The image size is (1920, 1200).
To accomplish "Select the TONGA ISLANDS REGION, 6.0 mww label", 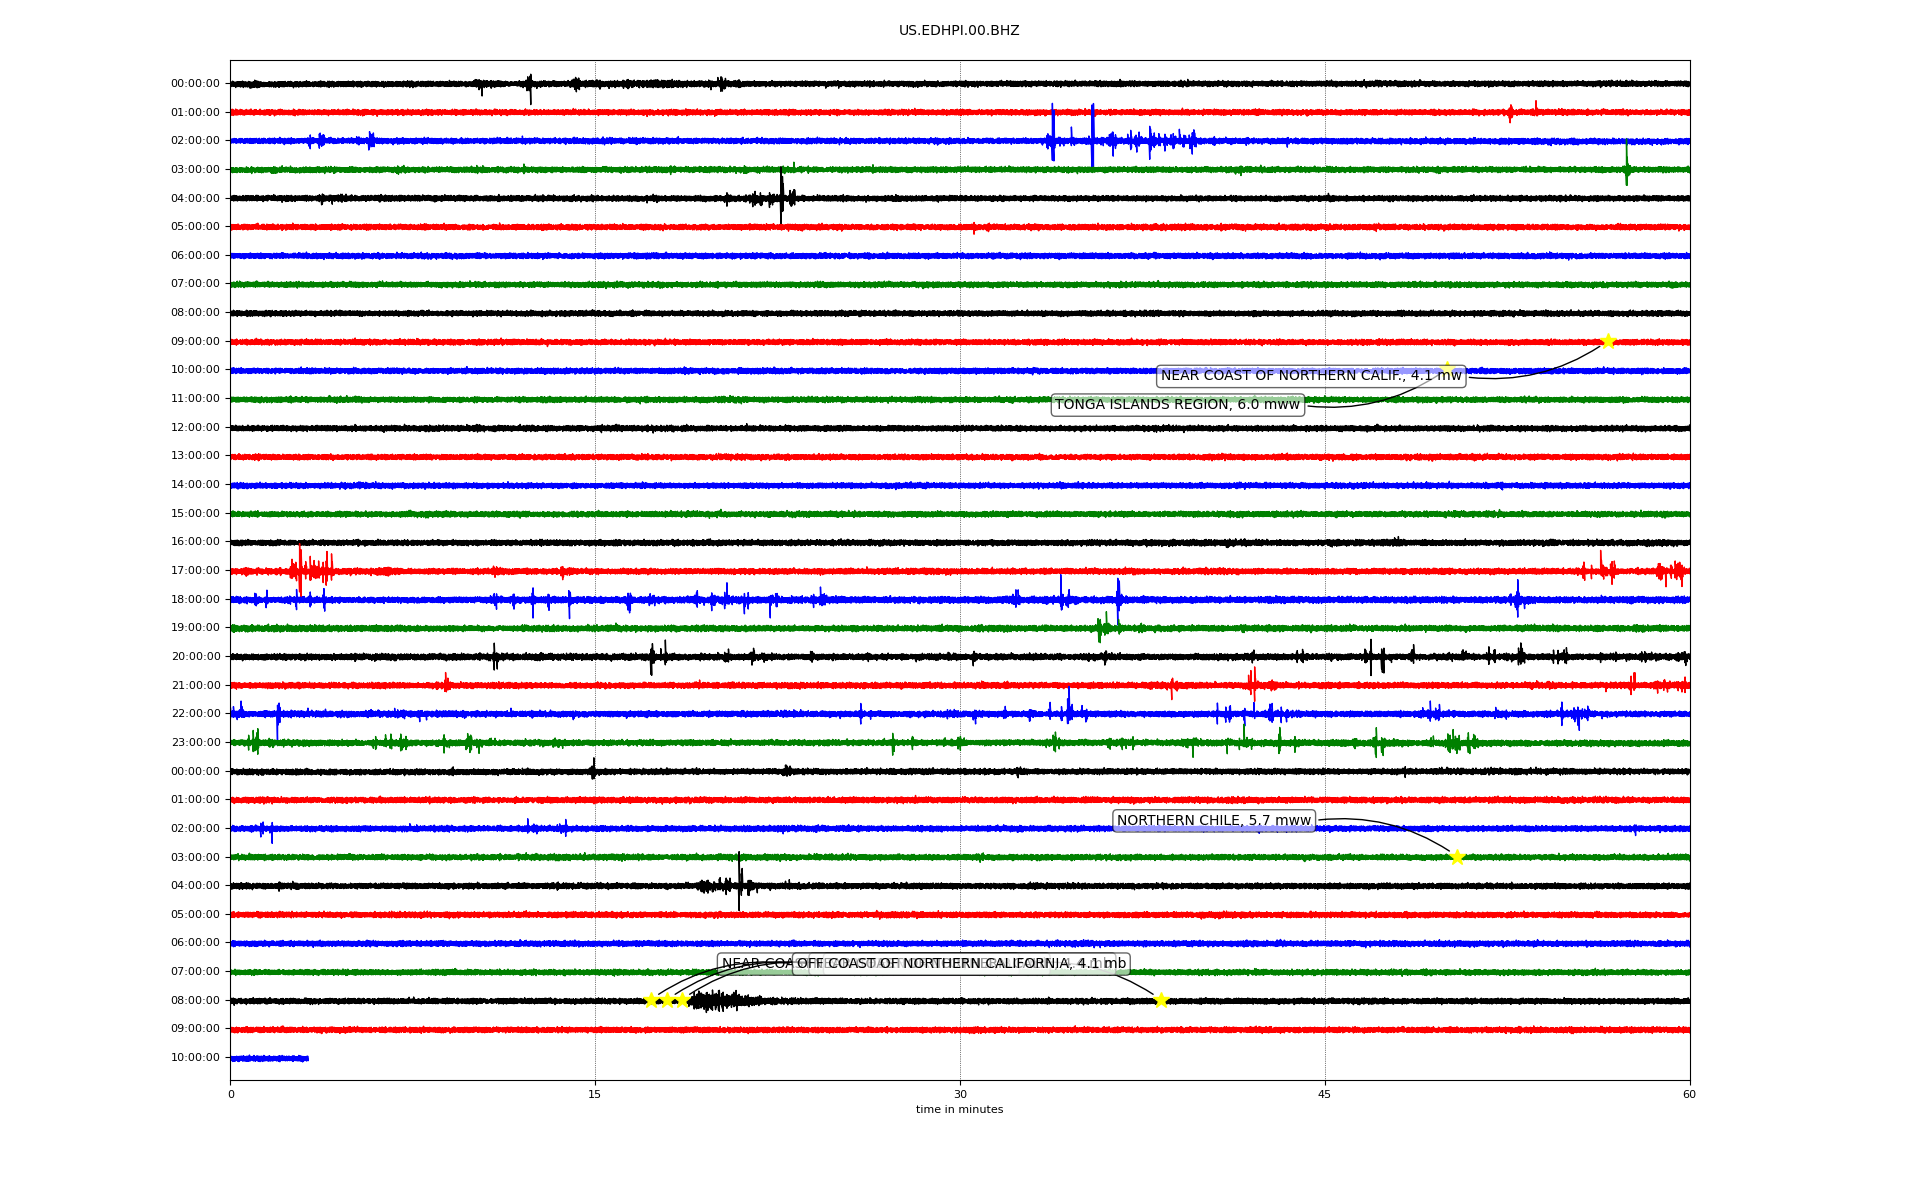I will 1178,405.
